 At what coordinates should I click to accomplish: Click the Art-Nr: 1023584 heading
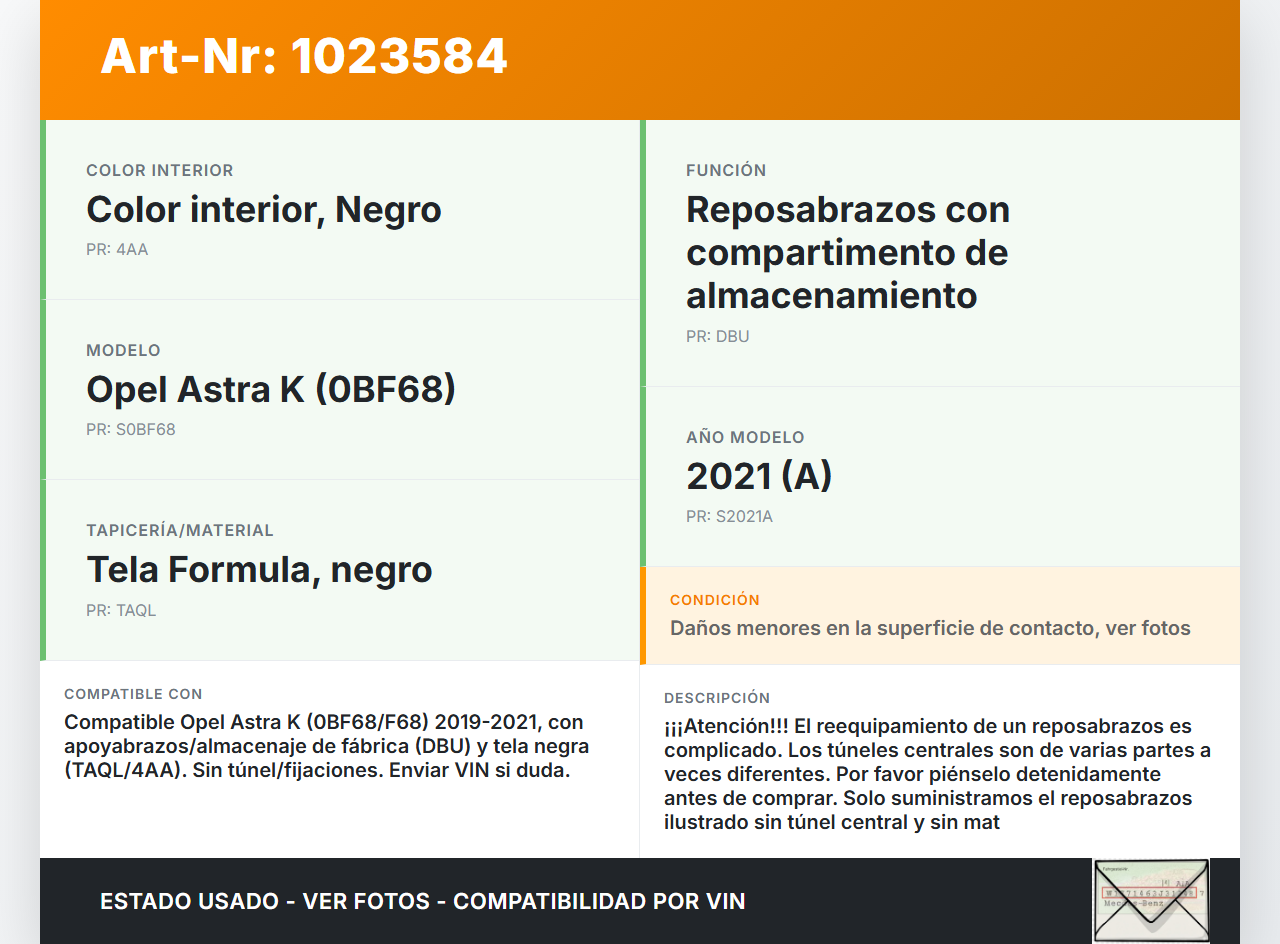click(304, 56)
